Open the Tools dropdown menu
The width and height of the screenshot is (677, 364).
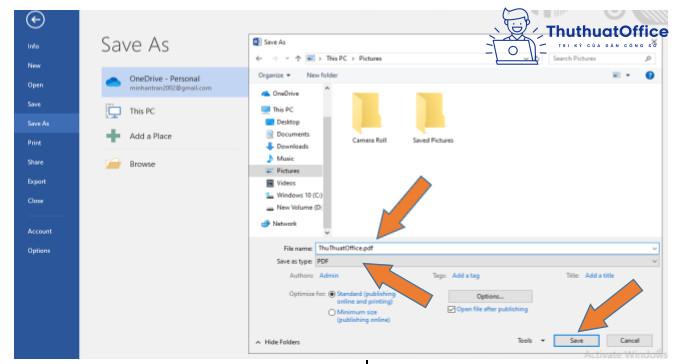click(531, 341)
